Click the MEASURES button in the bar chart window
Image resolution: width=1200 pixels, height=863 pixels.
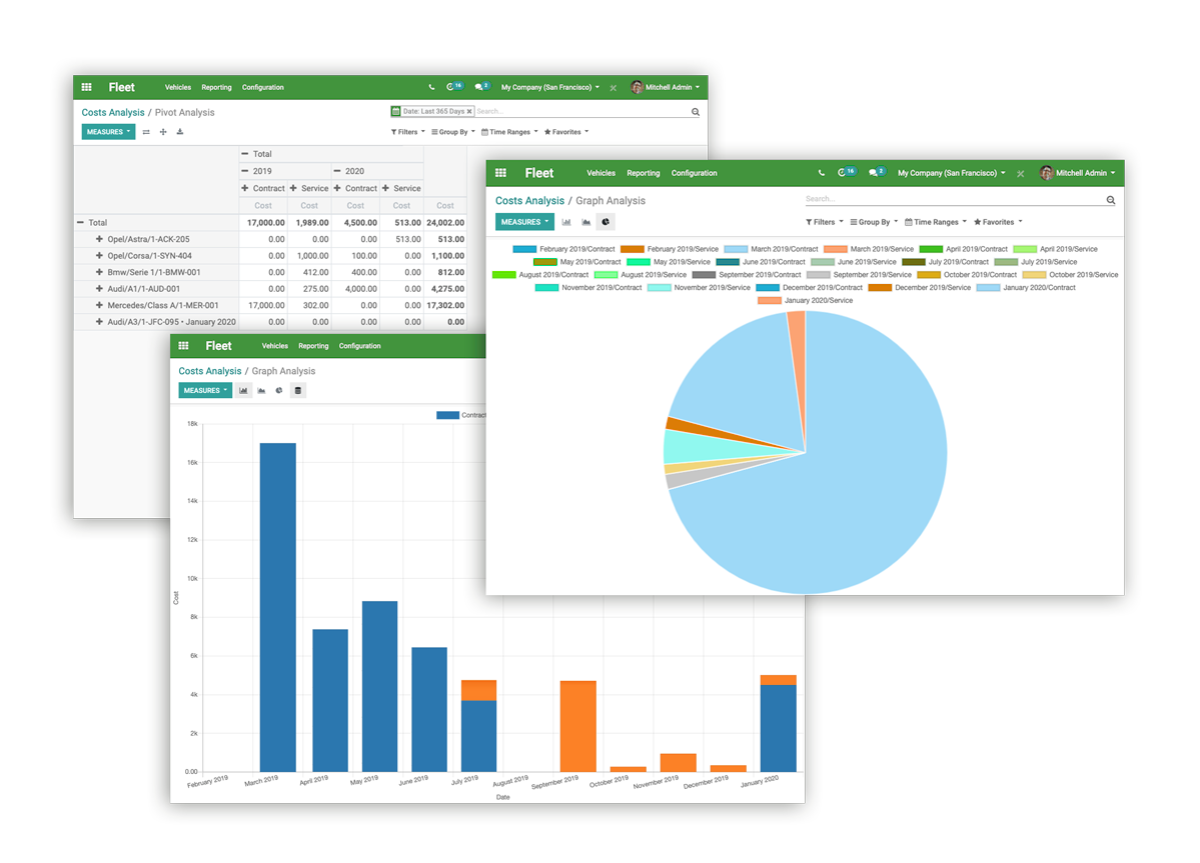204,390
